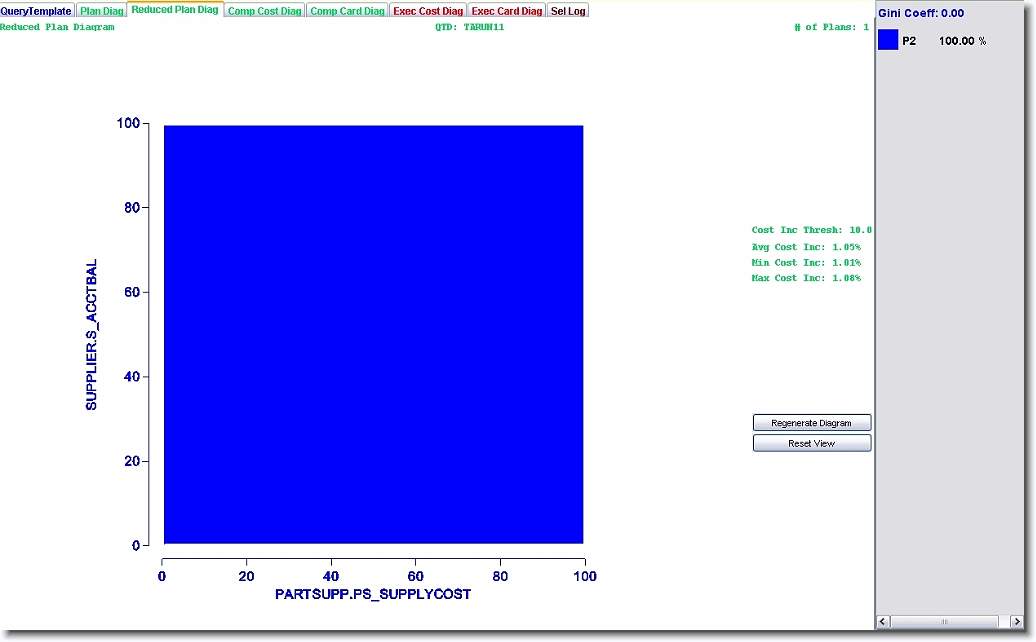The height and width of the screenshot is (642, 1036).
Task: Click the PARTSUPP.PS_SUPPLYCOST axis label
Action: (x=373, y=595)
